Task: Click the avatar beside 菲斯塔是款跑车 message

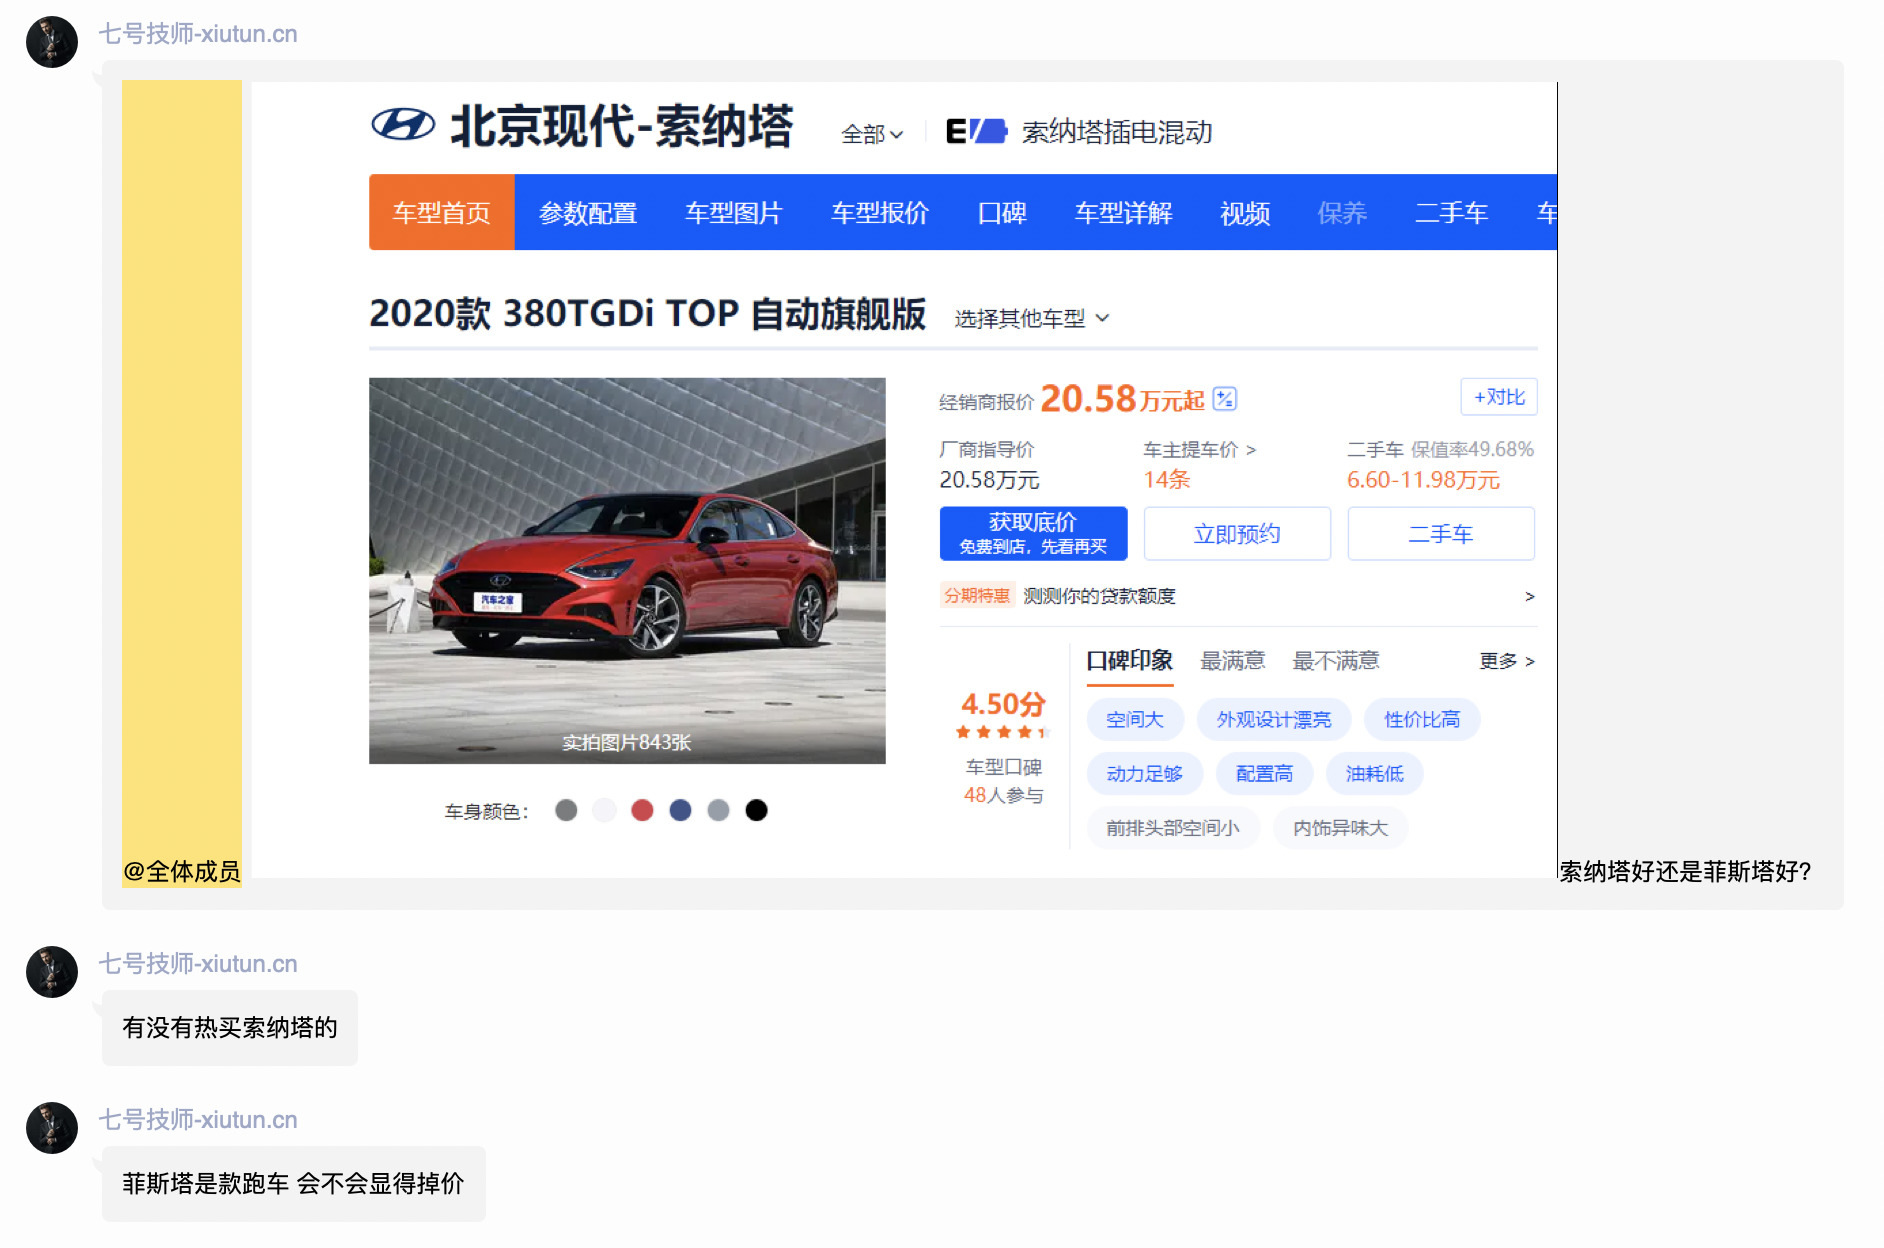Action: (x=52, y=1128)
